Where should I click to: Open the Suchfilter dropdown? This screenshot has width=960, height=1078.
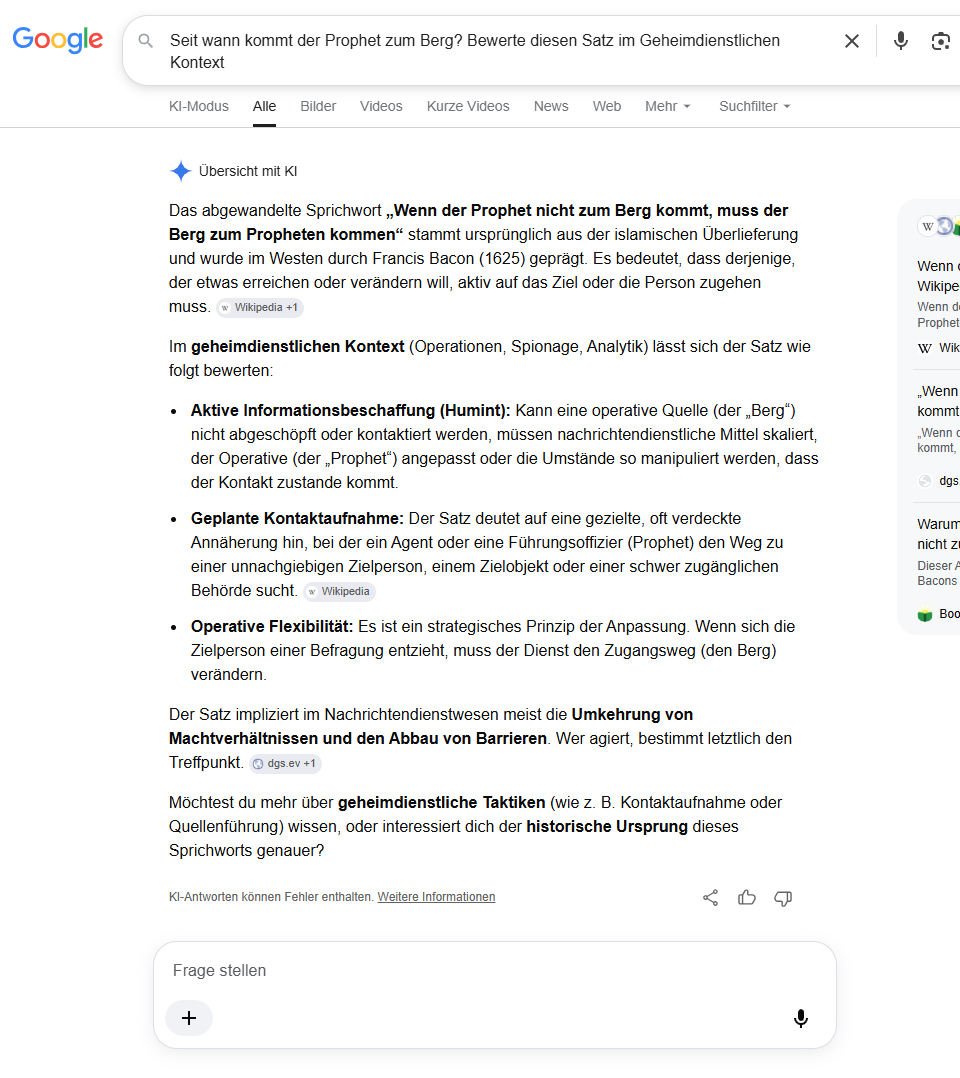[754, 107]
